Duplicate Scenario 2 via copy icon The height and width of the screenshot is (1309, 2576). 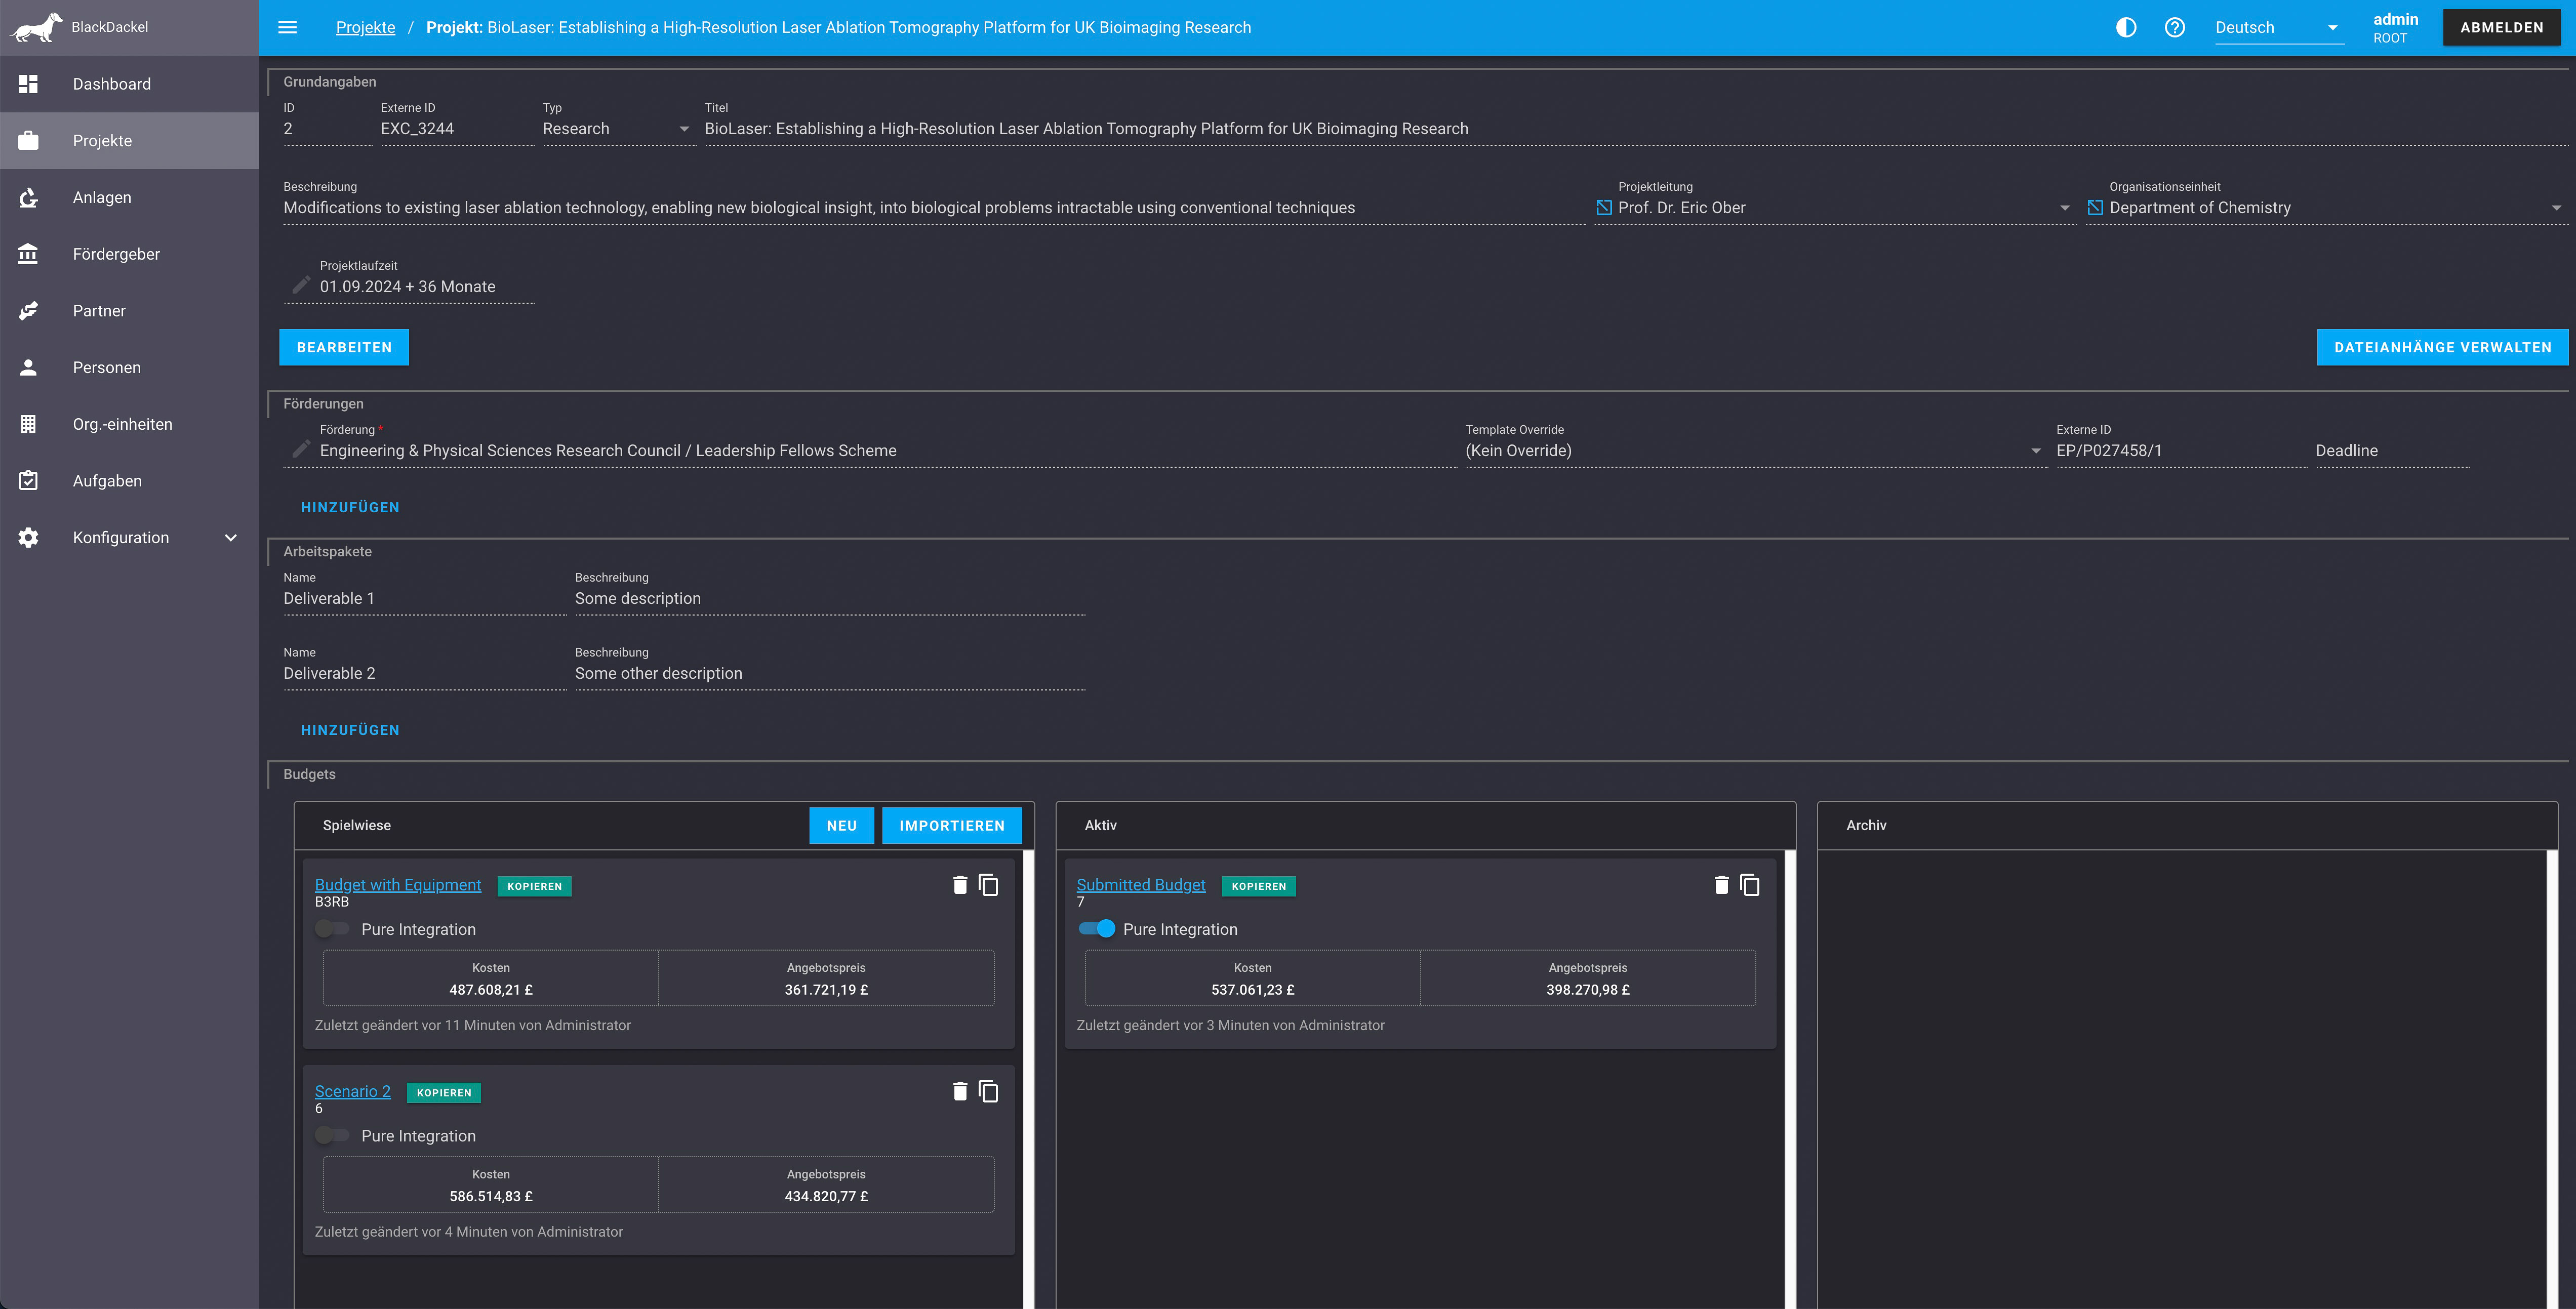(x=988, y=1091)
